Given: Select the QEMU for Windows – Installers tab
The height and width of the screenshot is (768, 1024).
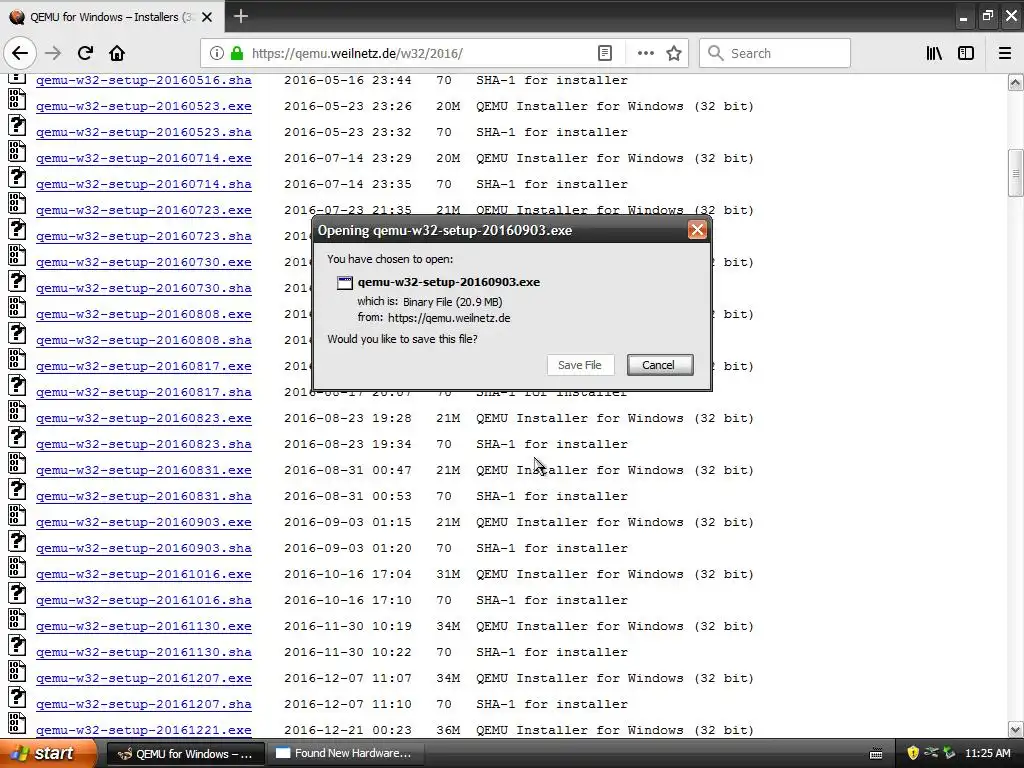Looking at the screenshot, I should pos(112,17).
